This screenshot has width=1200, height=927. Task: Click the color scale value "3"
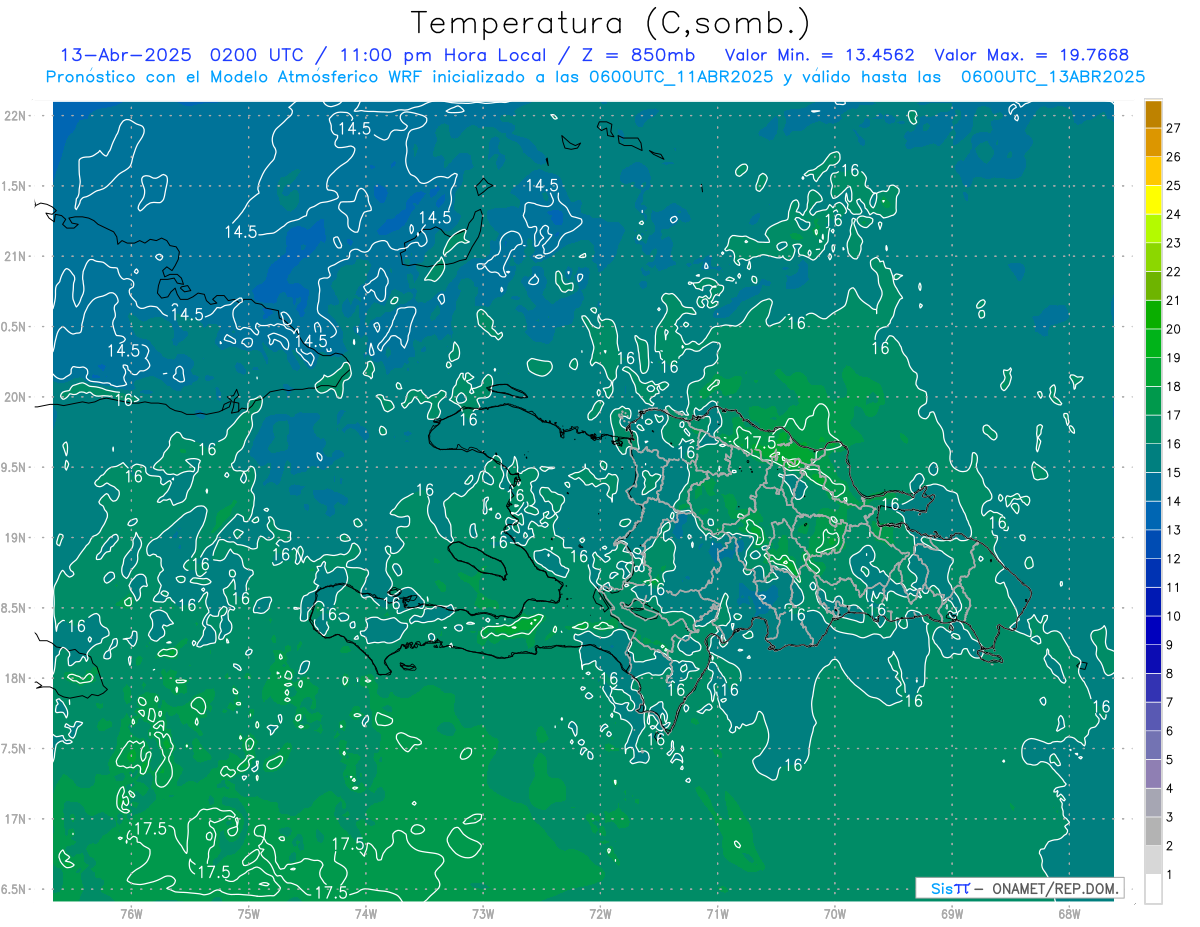[1171, 818]
